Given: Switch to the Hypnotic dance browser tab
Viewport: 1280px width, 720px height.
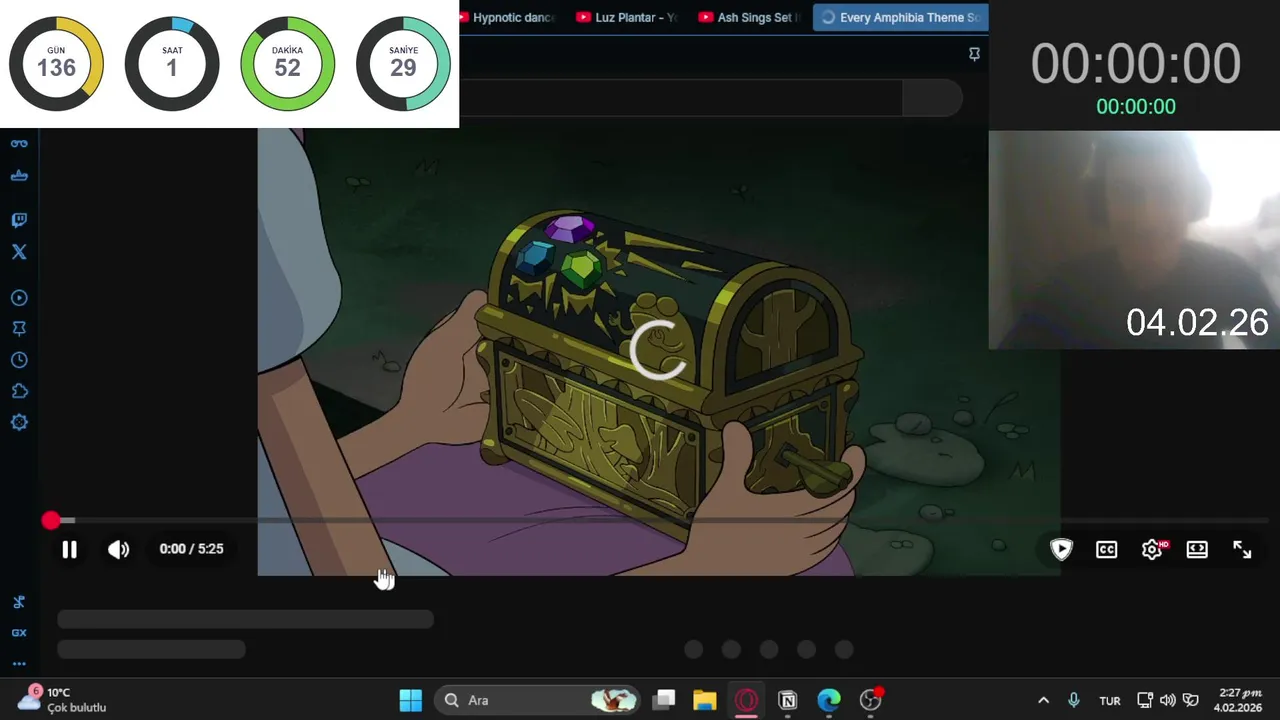Looking at the screenshot, I should tap(508, 17).
